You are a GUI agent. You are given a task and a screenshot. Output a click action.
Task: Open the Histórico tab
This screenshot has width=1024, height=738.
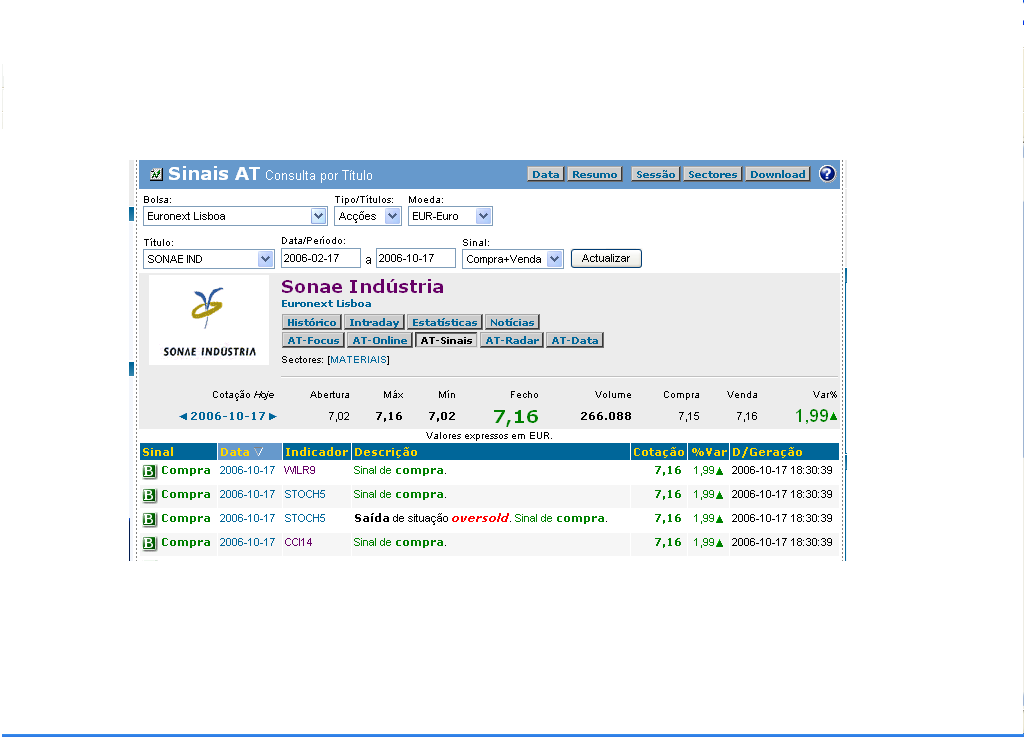[312, 322]
